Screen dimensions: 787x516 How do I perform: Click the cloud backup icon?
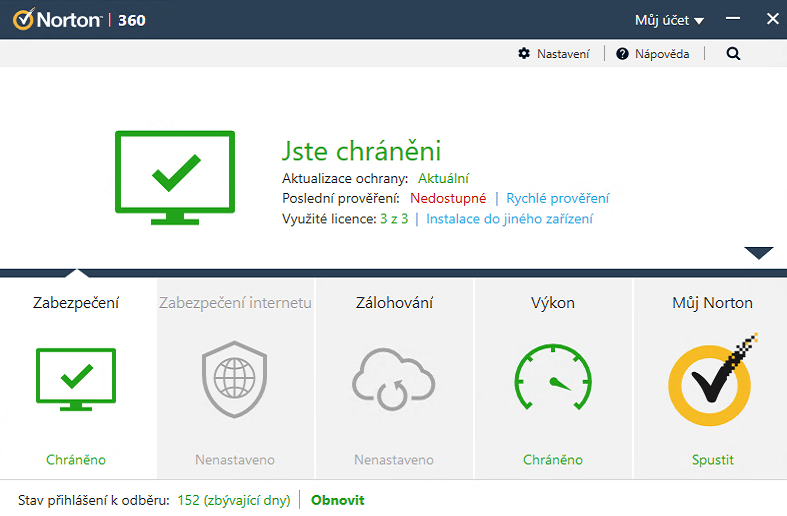394,379
